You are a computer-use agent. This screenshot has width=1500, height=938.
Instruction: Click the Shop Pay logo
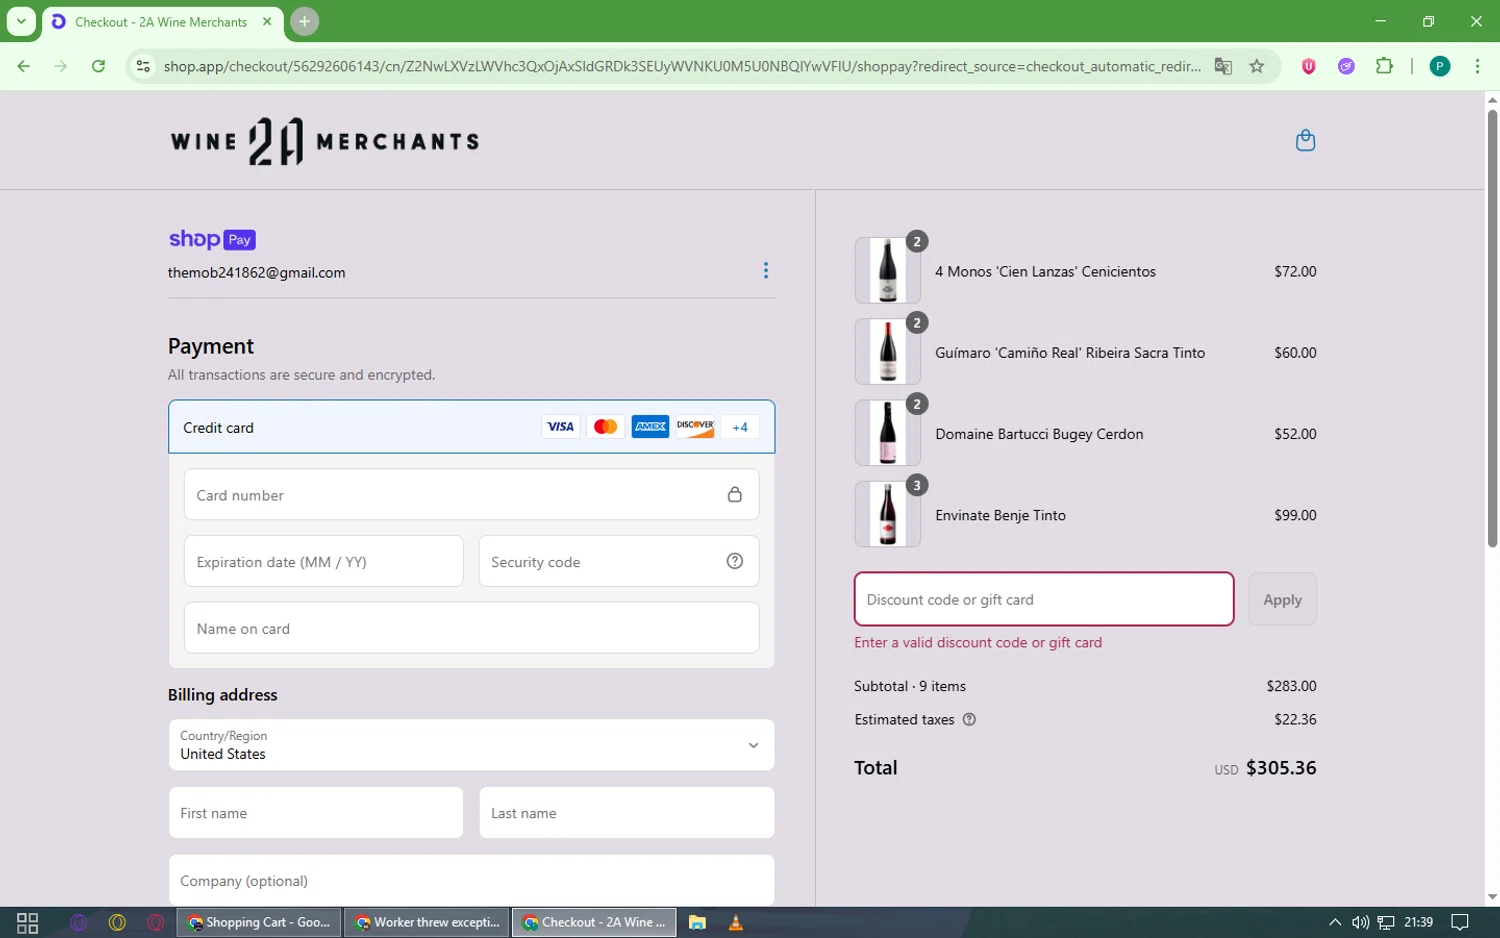click(x=212, y=239)
